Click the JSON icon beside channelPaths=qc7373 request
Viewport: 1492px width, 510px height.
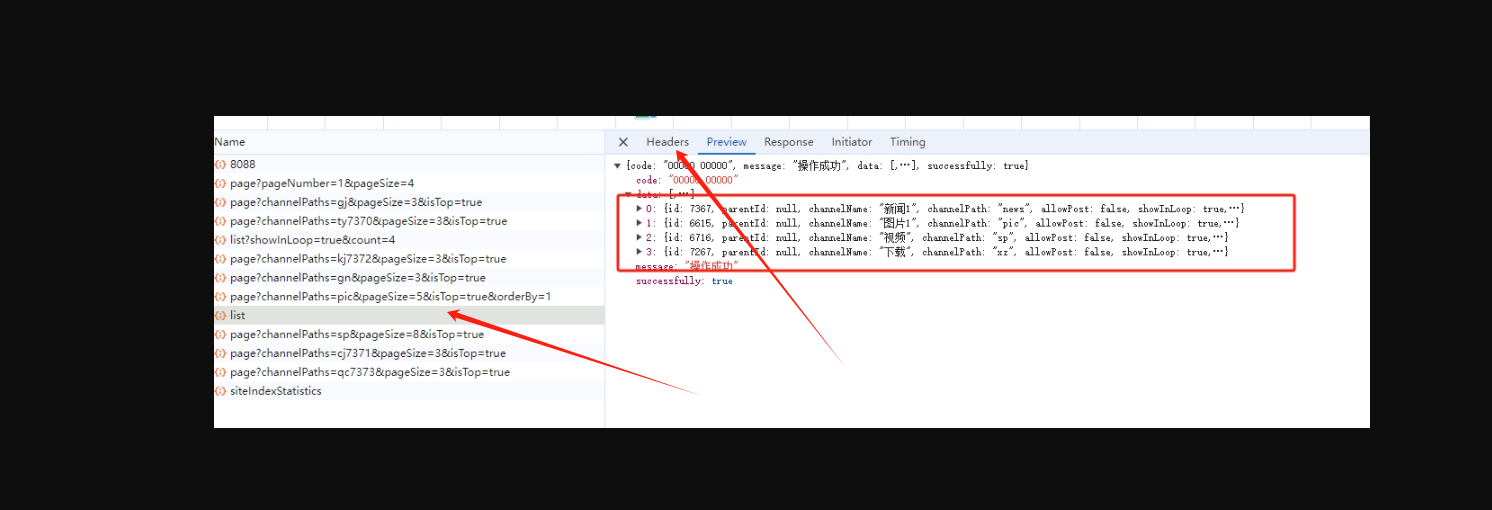[220, 372]
